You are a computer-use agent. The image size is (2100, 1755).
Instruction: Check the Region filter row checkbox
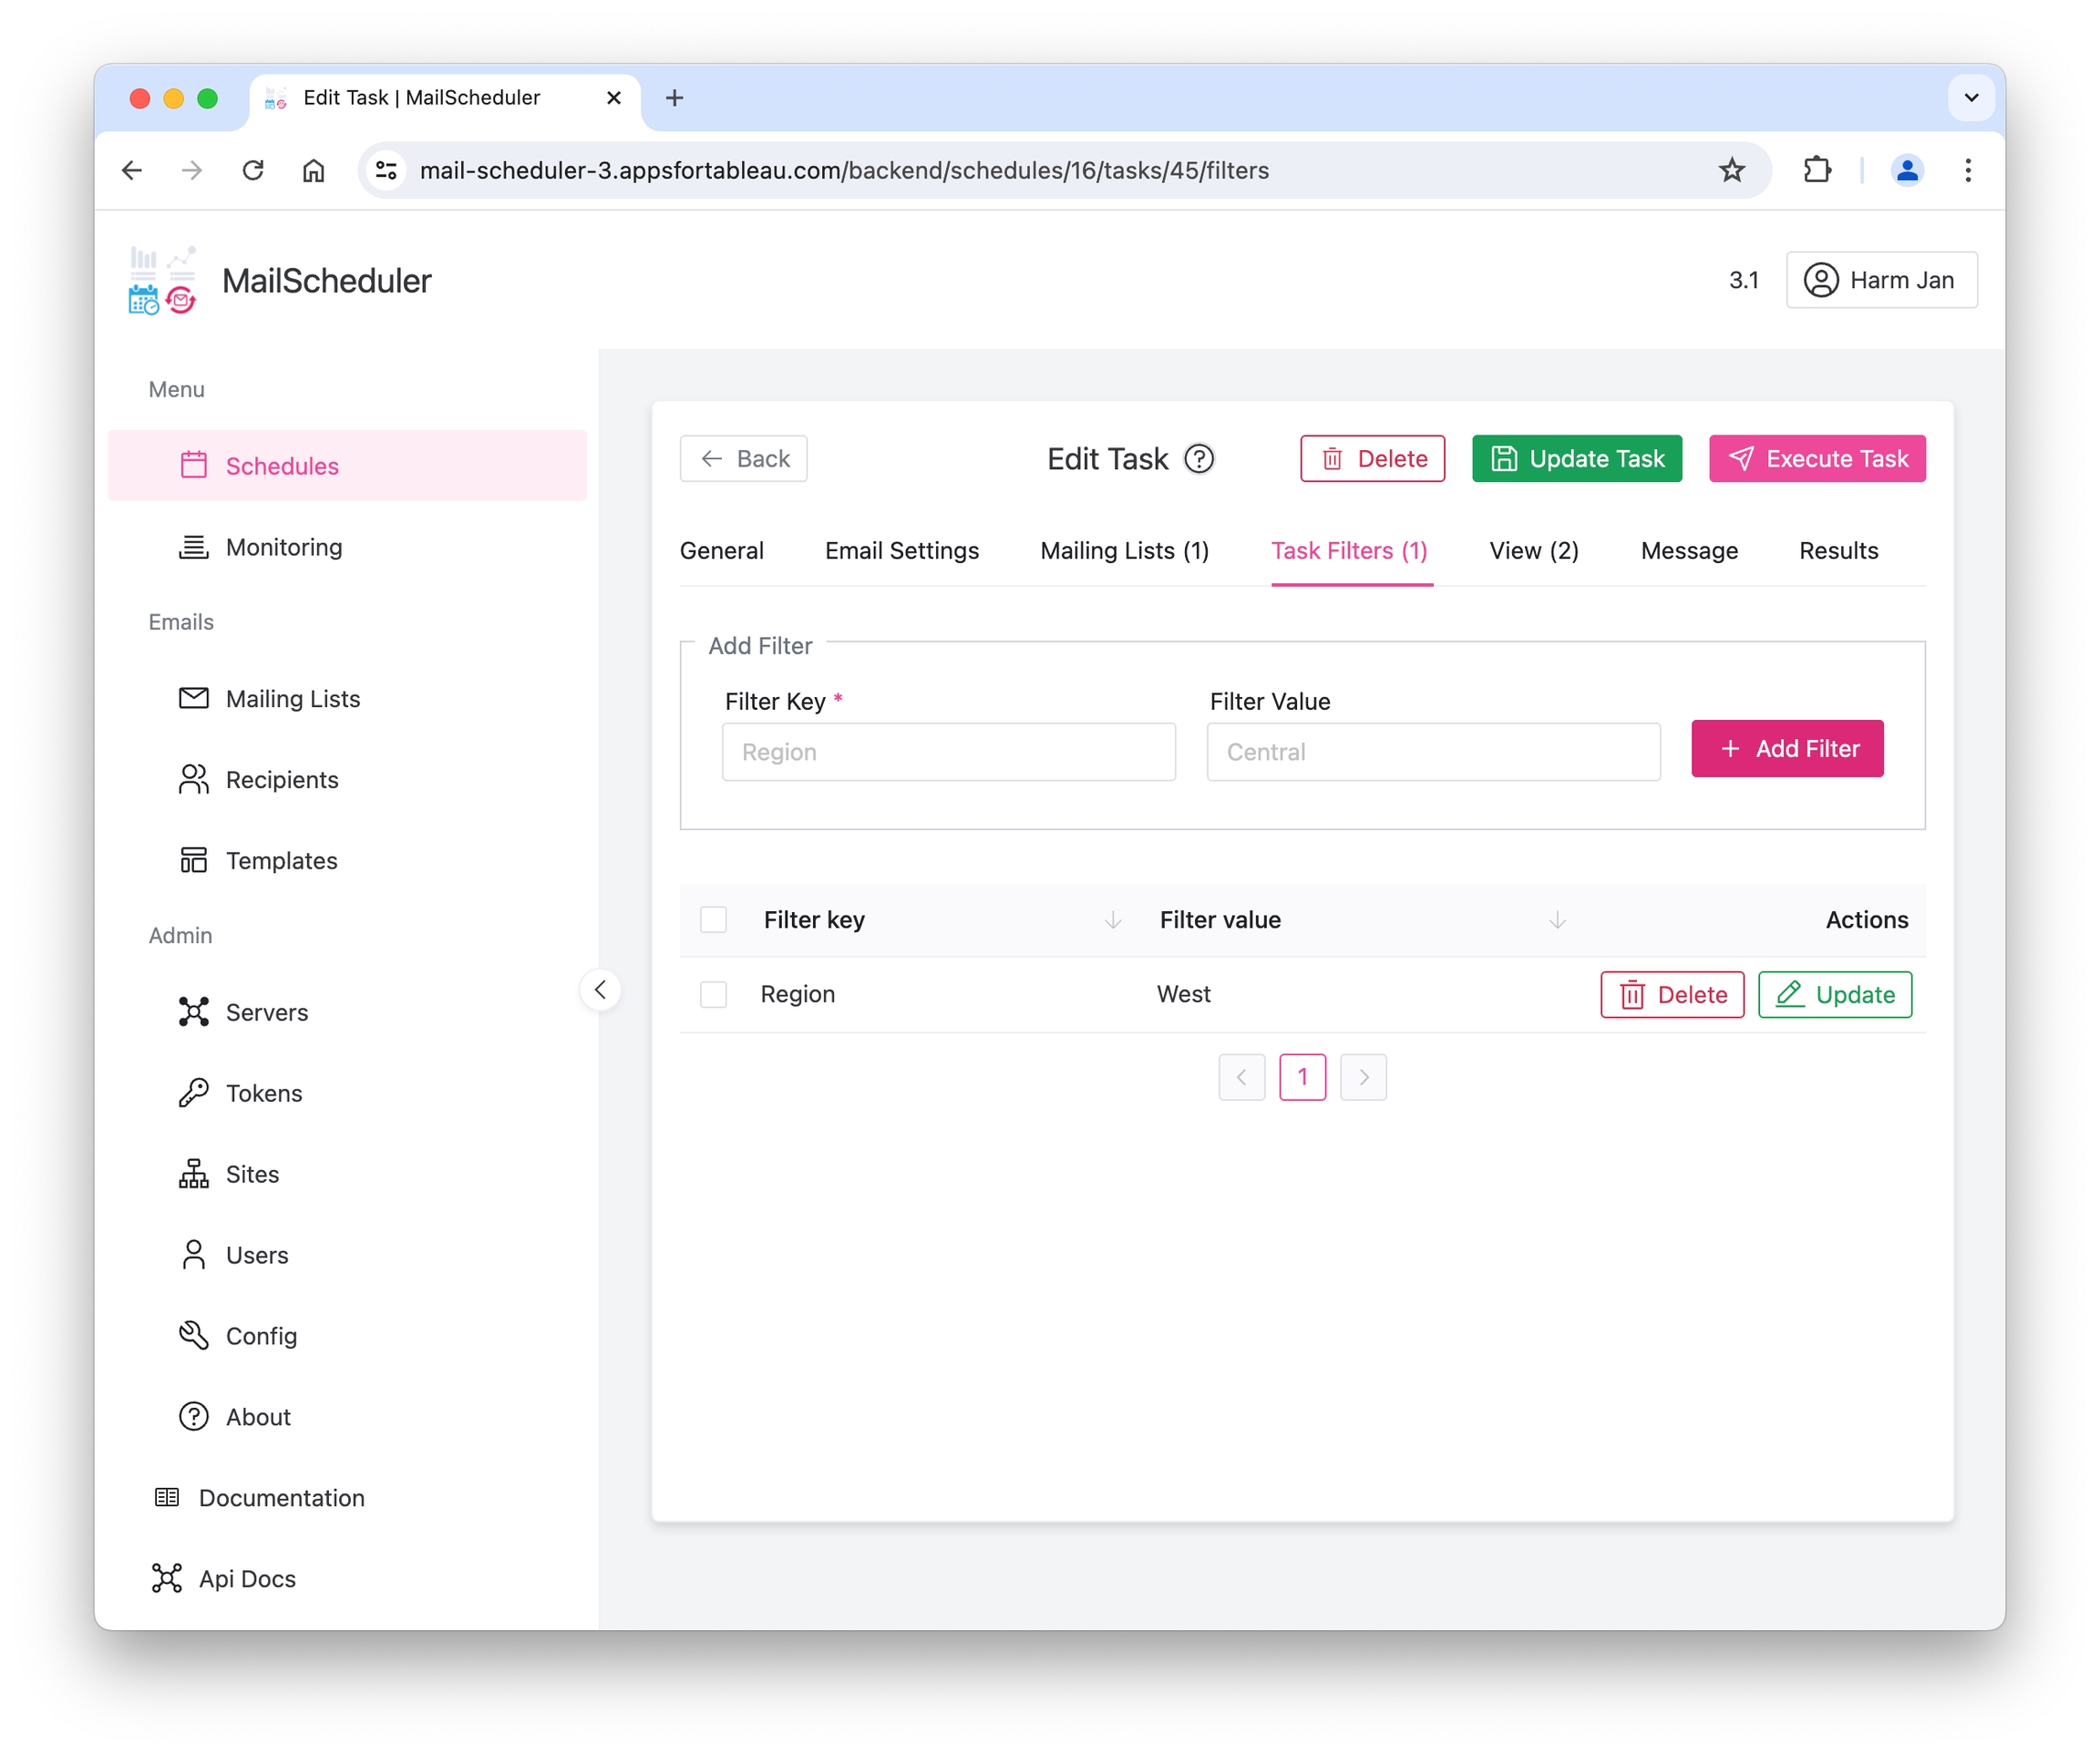click(713, 994)
